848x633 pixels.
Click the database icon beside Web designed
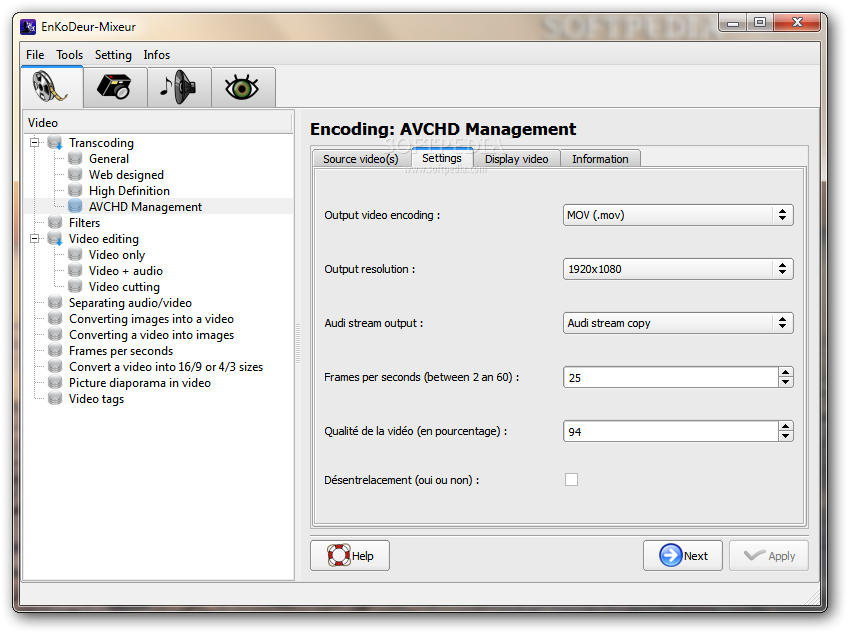(x=75, y=175)
